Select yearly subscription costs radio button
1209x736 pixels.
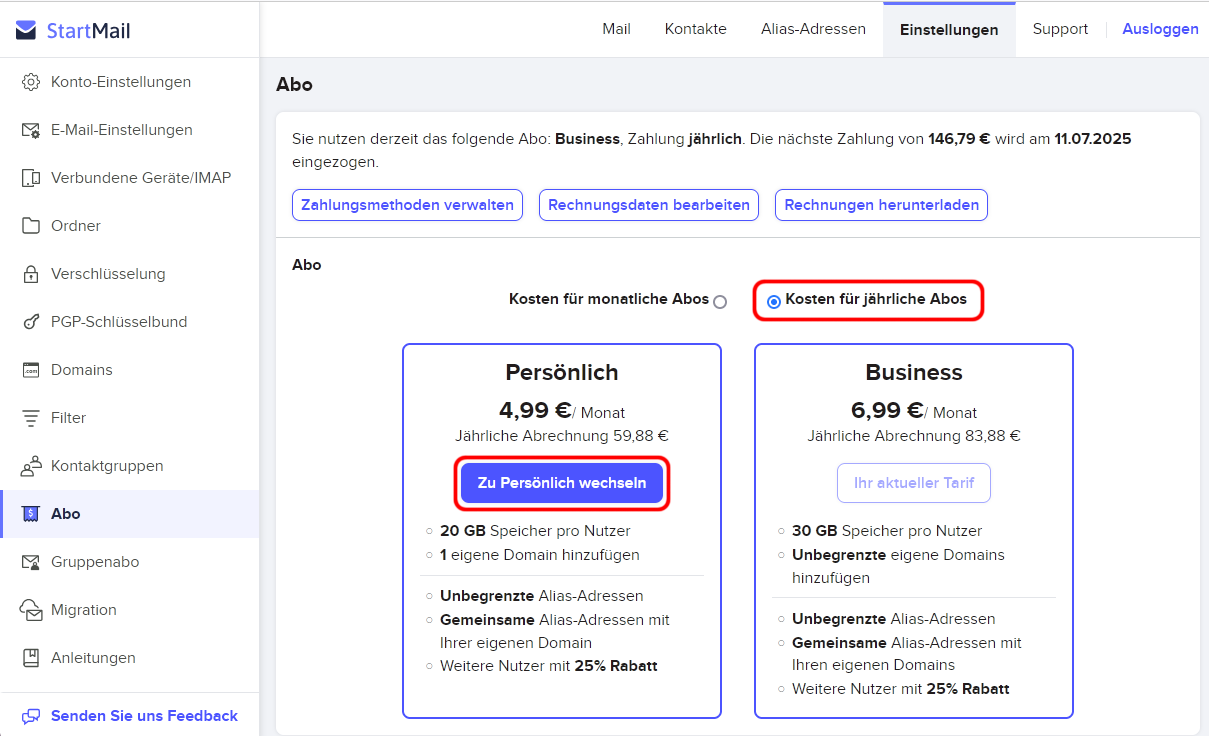[773, 301]
